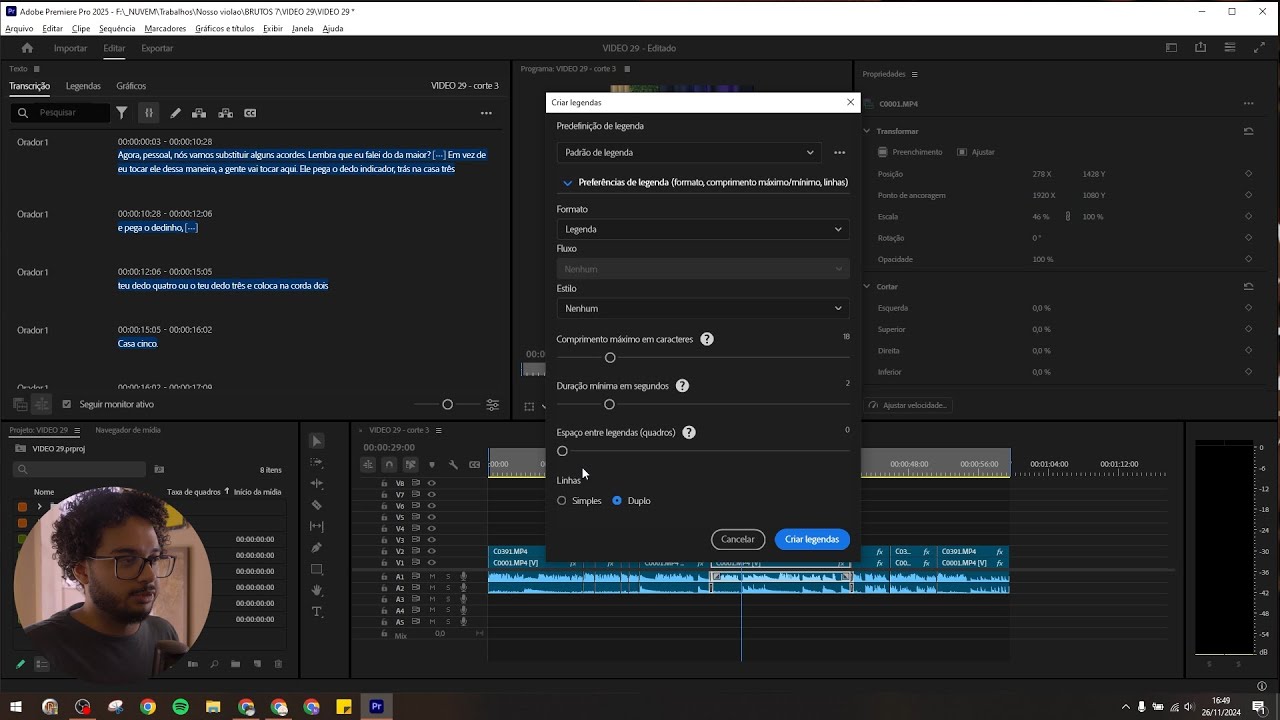The width and height of the screenshot is (1280, 720).
Task: Toggle visibility eye of track V1
Action: pos(432,563)
